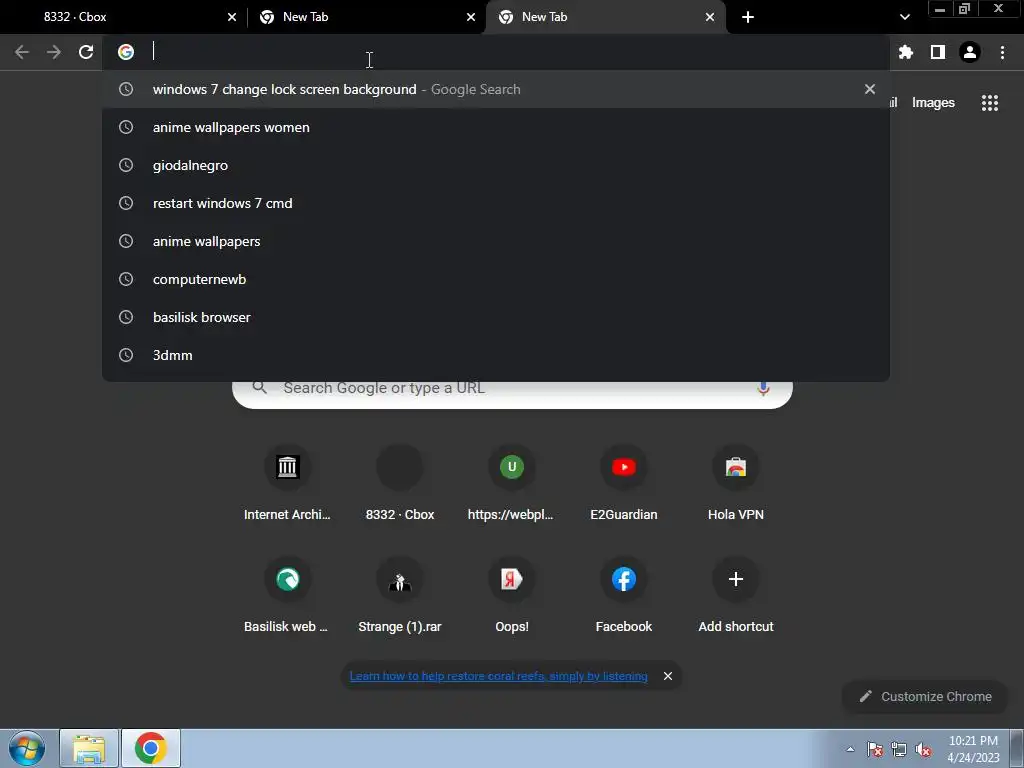Viewport: 1024px width, 768px height.
Task: Open the Internet Archive shortcut
Action: click(287, 483)
